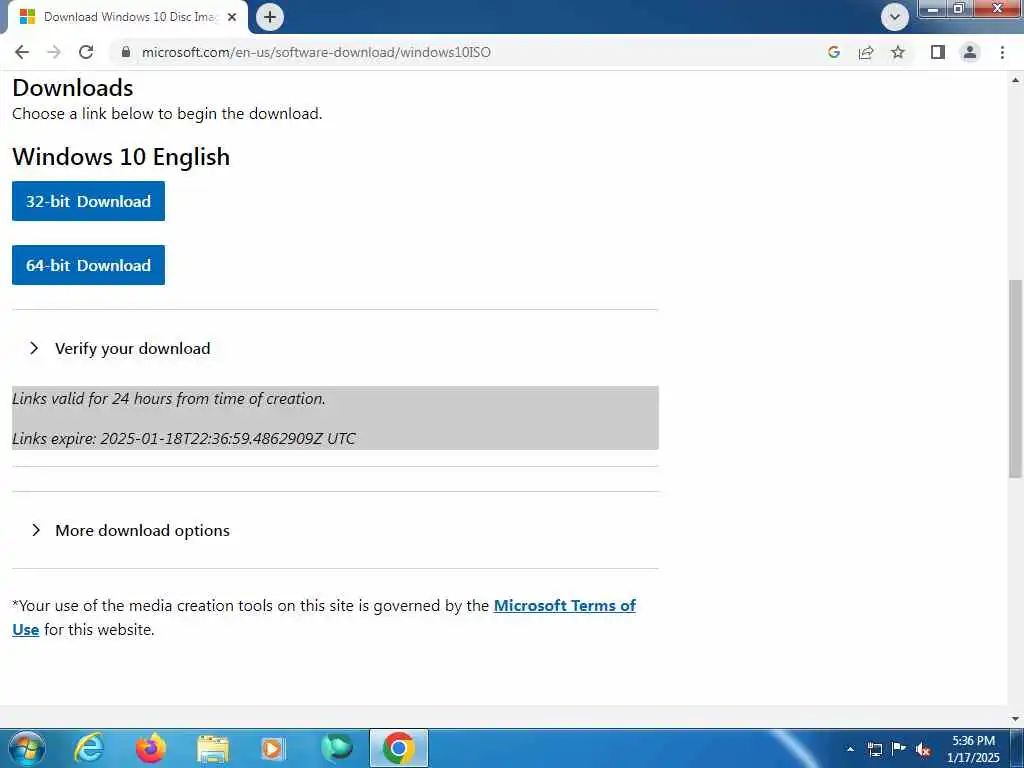Go back to the previous page
This screenshot has height=768, width=1024.
(x=22, y=52)
